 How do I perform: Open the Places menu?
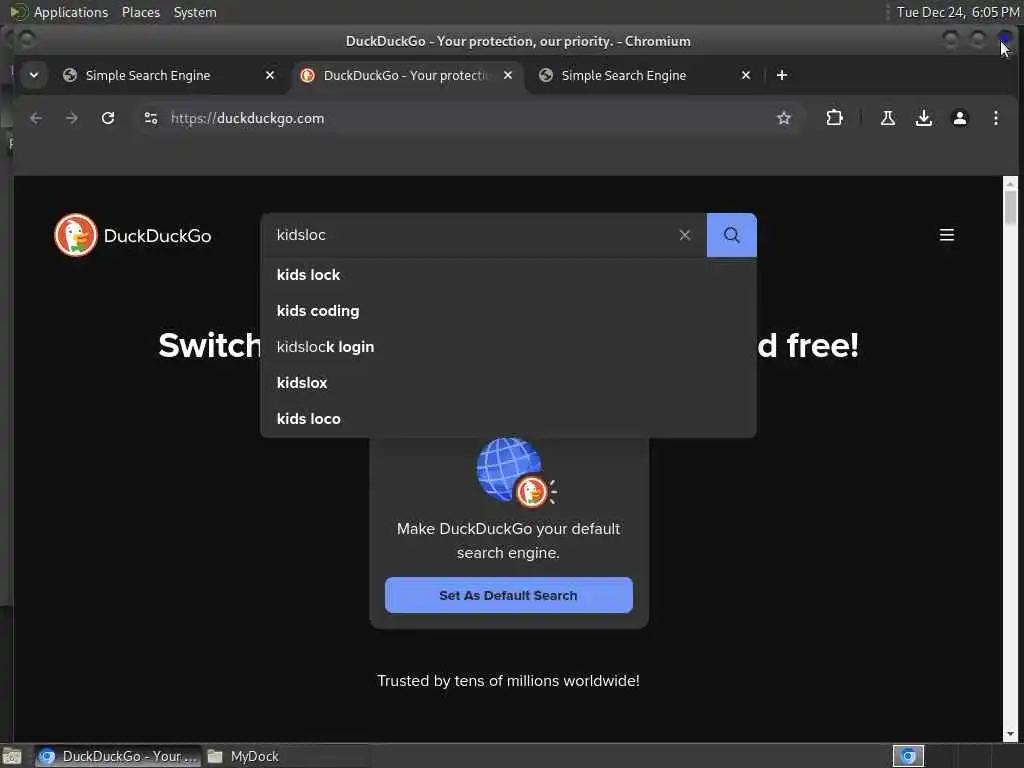click(141, 12)
